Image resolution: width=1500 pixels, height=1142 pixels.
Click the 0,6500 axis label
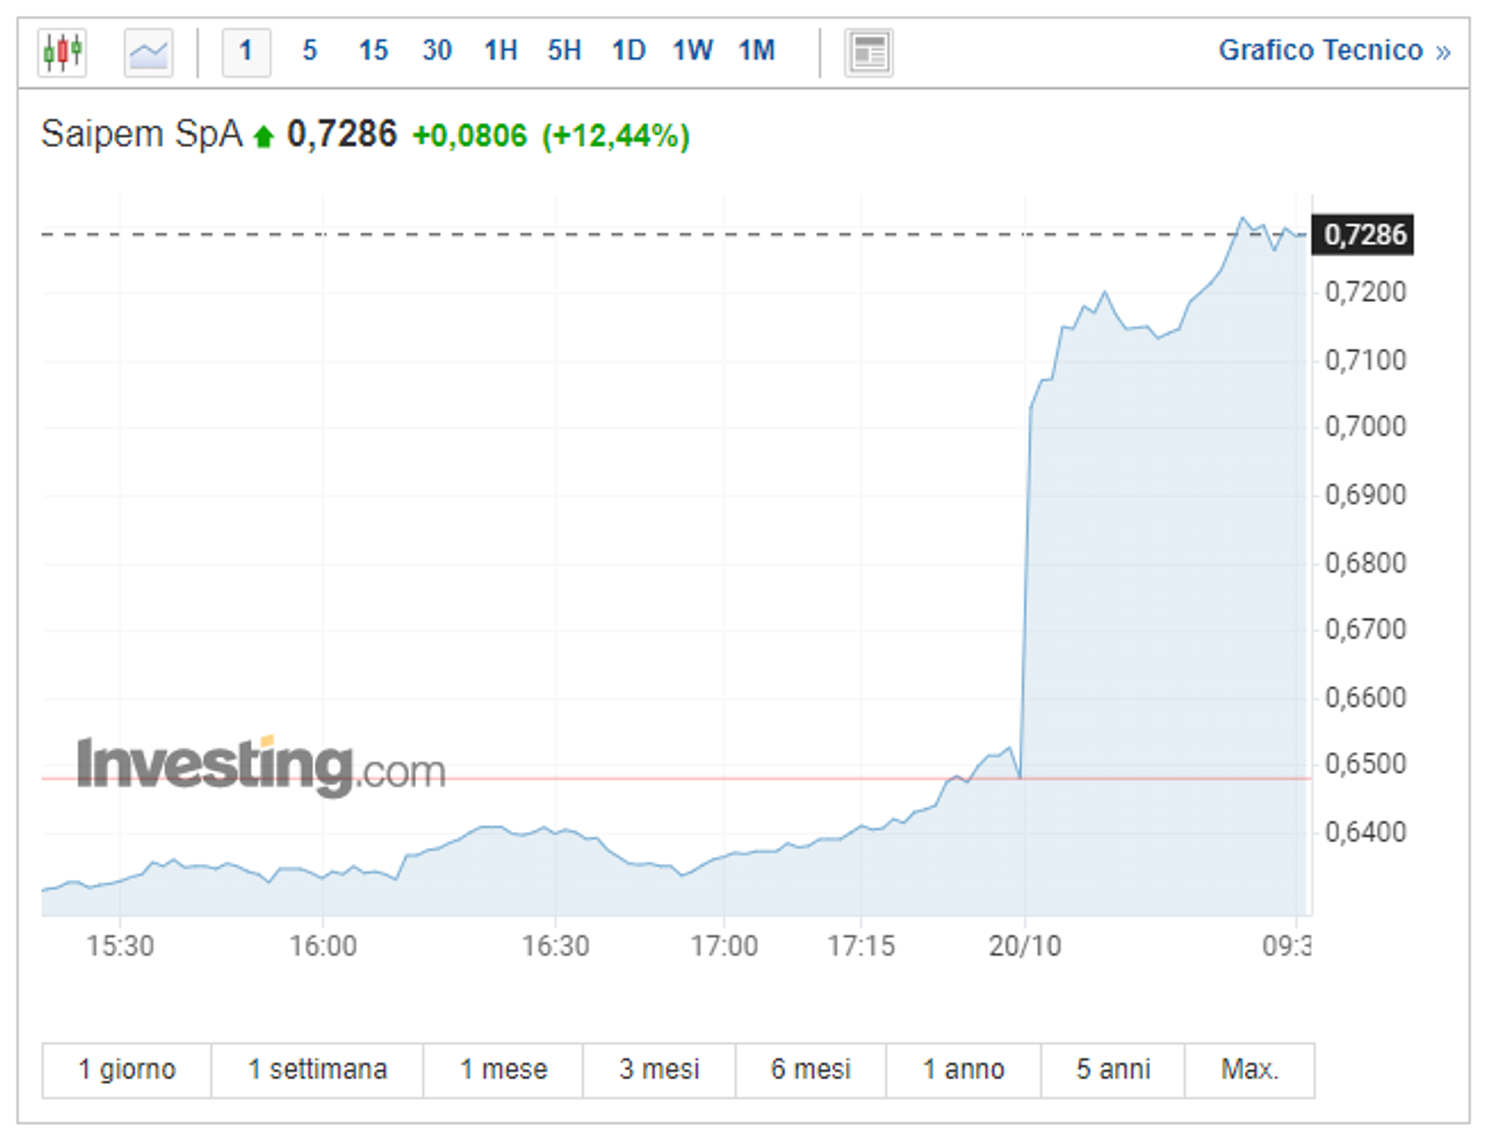coord(1365,764)
